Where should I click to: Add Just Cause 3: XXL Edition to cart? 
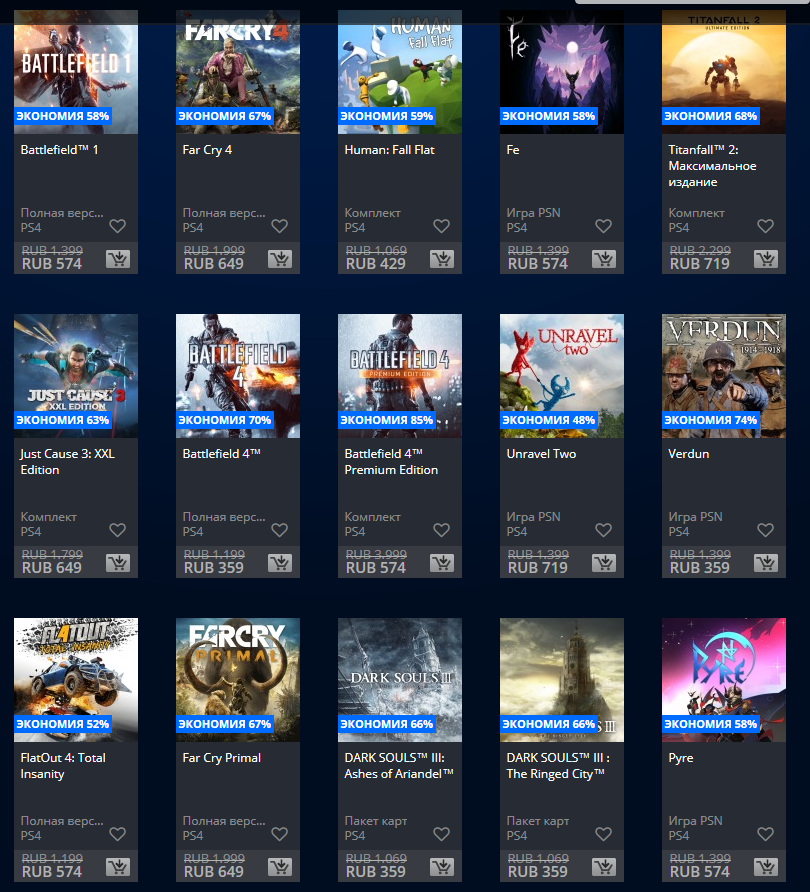tap(118, 564)
